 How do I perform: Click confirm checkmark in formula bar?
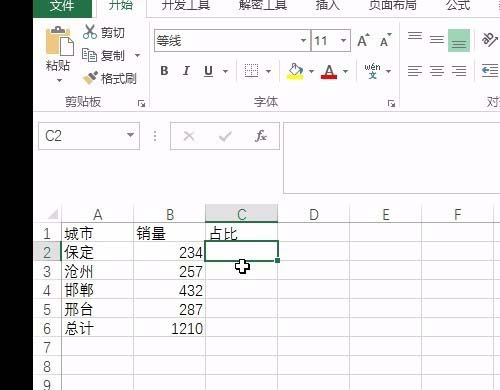point(225,136)
